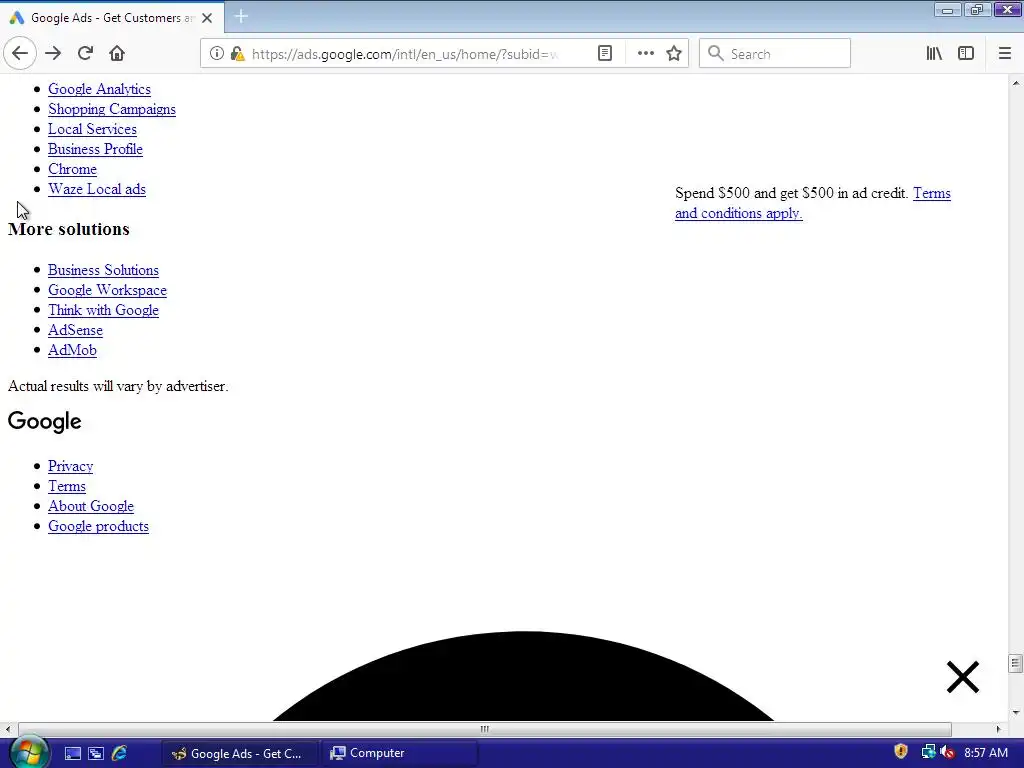Close the Google Ads tab
This screenshot has width=1024, height=768.
[x=207, y=18]
